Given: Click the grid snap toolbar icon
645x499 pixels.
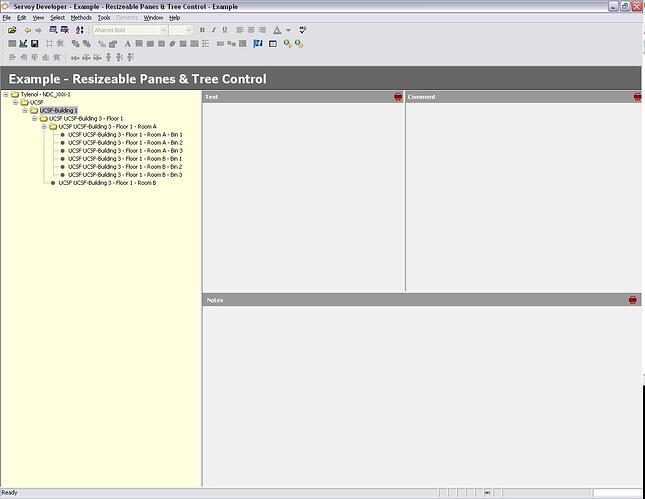Looking at the screenshot, I should point(49,43).
